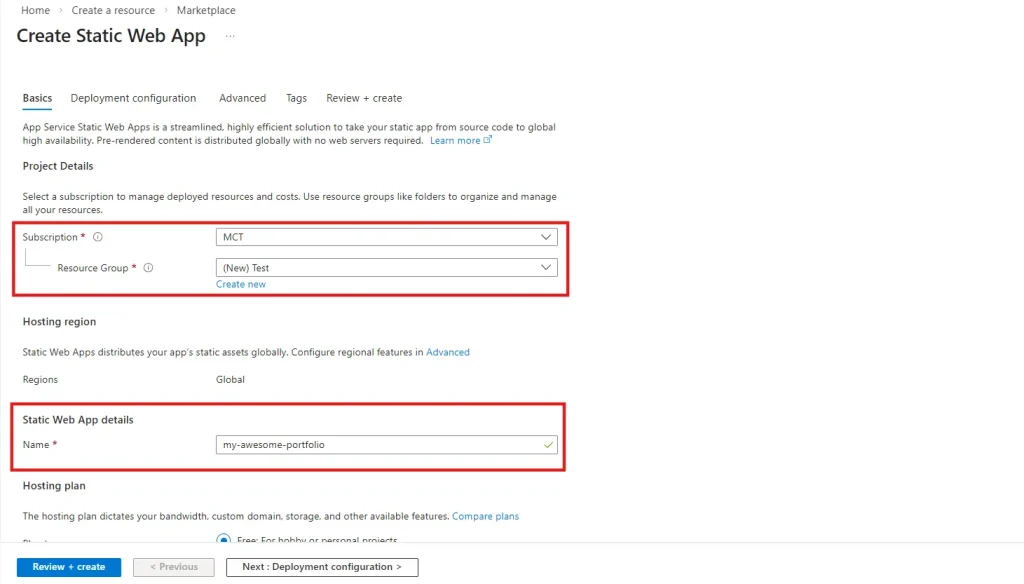1024x584 pixels.
Task: Click the Advanced link in Hosting region
Action: 448,352
